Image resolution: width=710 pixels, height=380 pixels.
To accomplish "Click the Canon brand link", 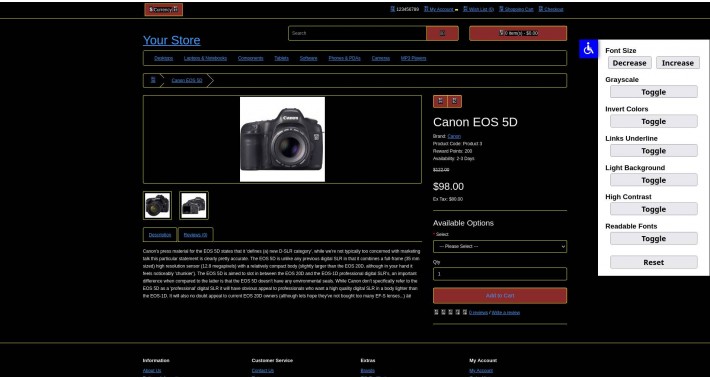I will (454, 136).
